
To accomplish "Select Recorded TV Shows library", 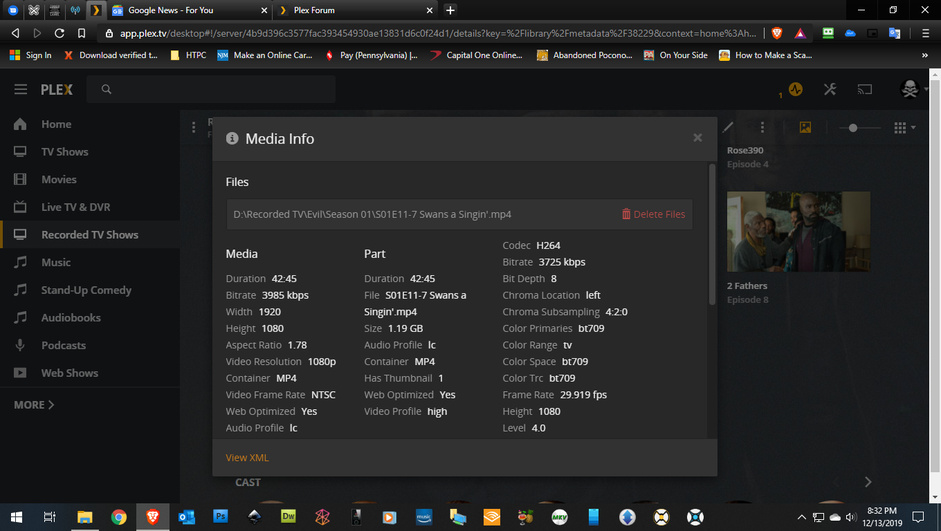I will click(x=90, y=235).
